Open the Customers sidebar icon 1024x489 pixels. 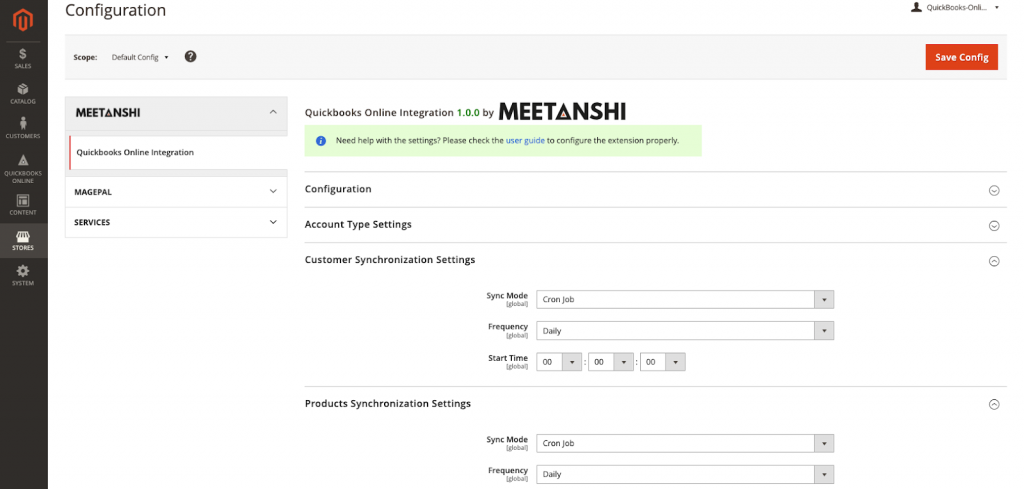(x=23, y=127)
